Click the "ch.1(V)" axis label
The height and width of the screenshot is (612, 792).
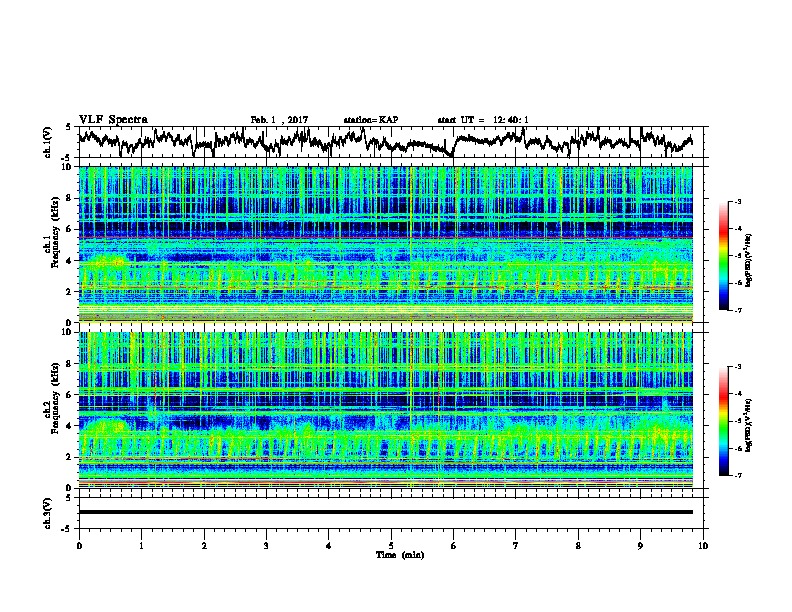click(x=48, y=142)
